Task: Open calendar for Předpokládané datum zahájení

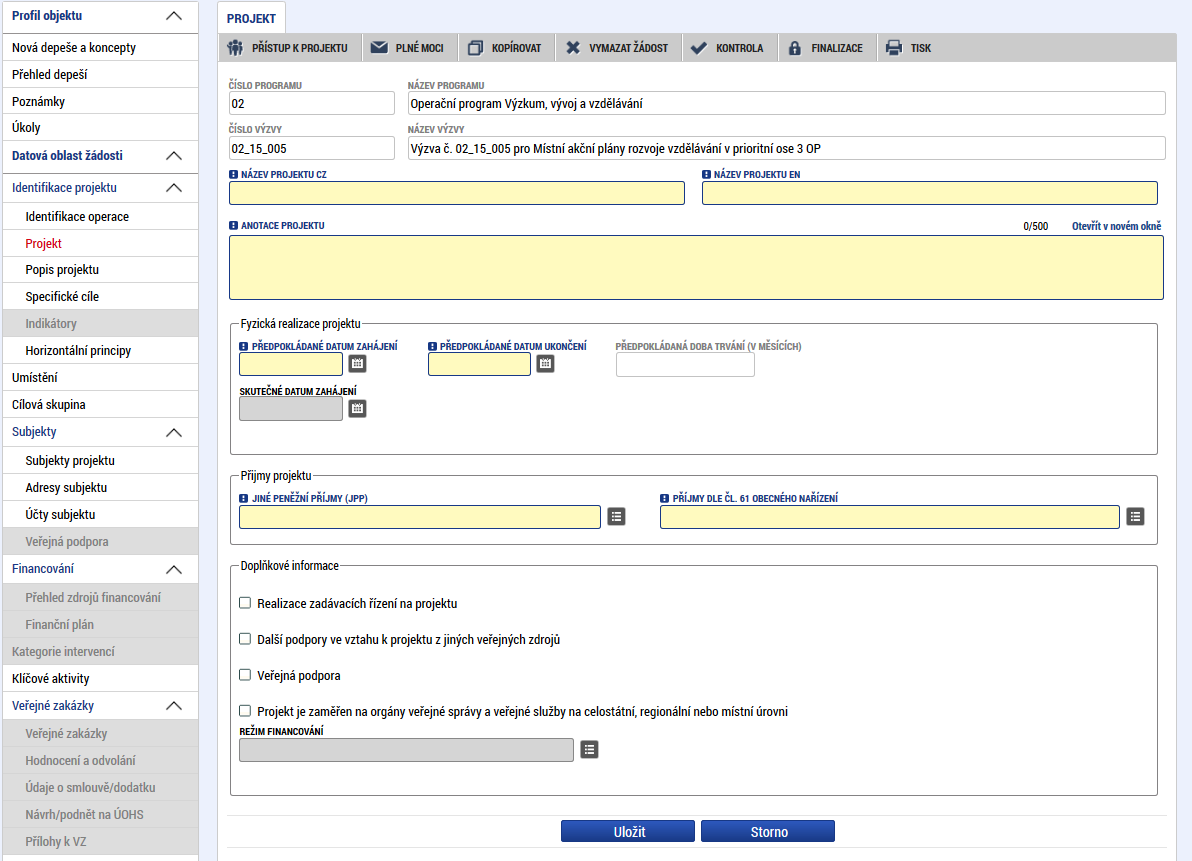Action: pyautogui.click(x=357, y=364)
